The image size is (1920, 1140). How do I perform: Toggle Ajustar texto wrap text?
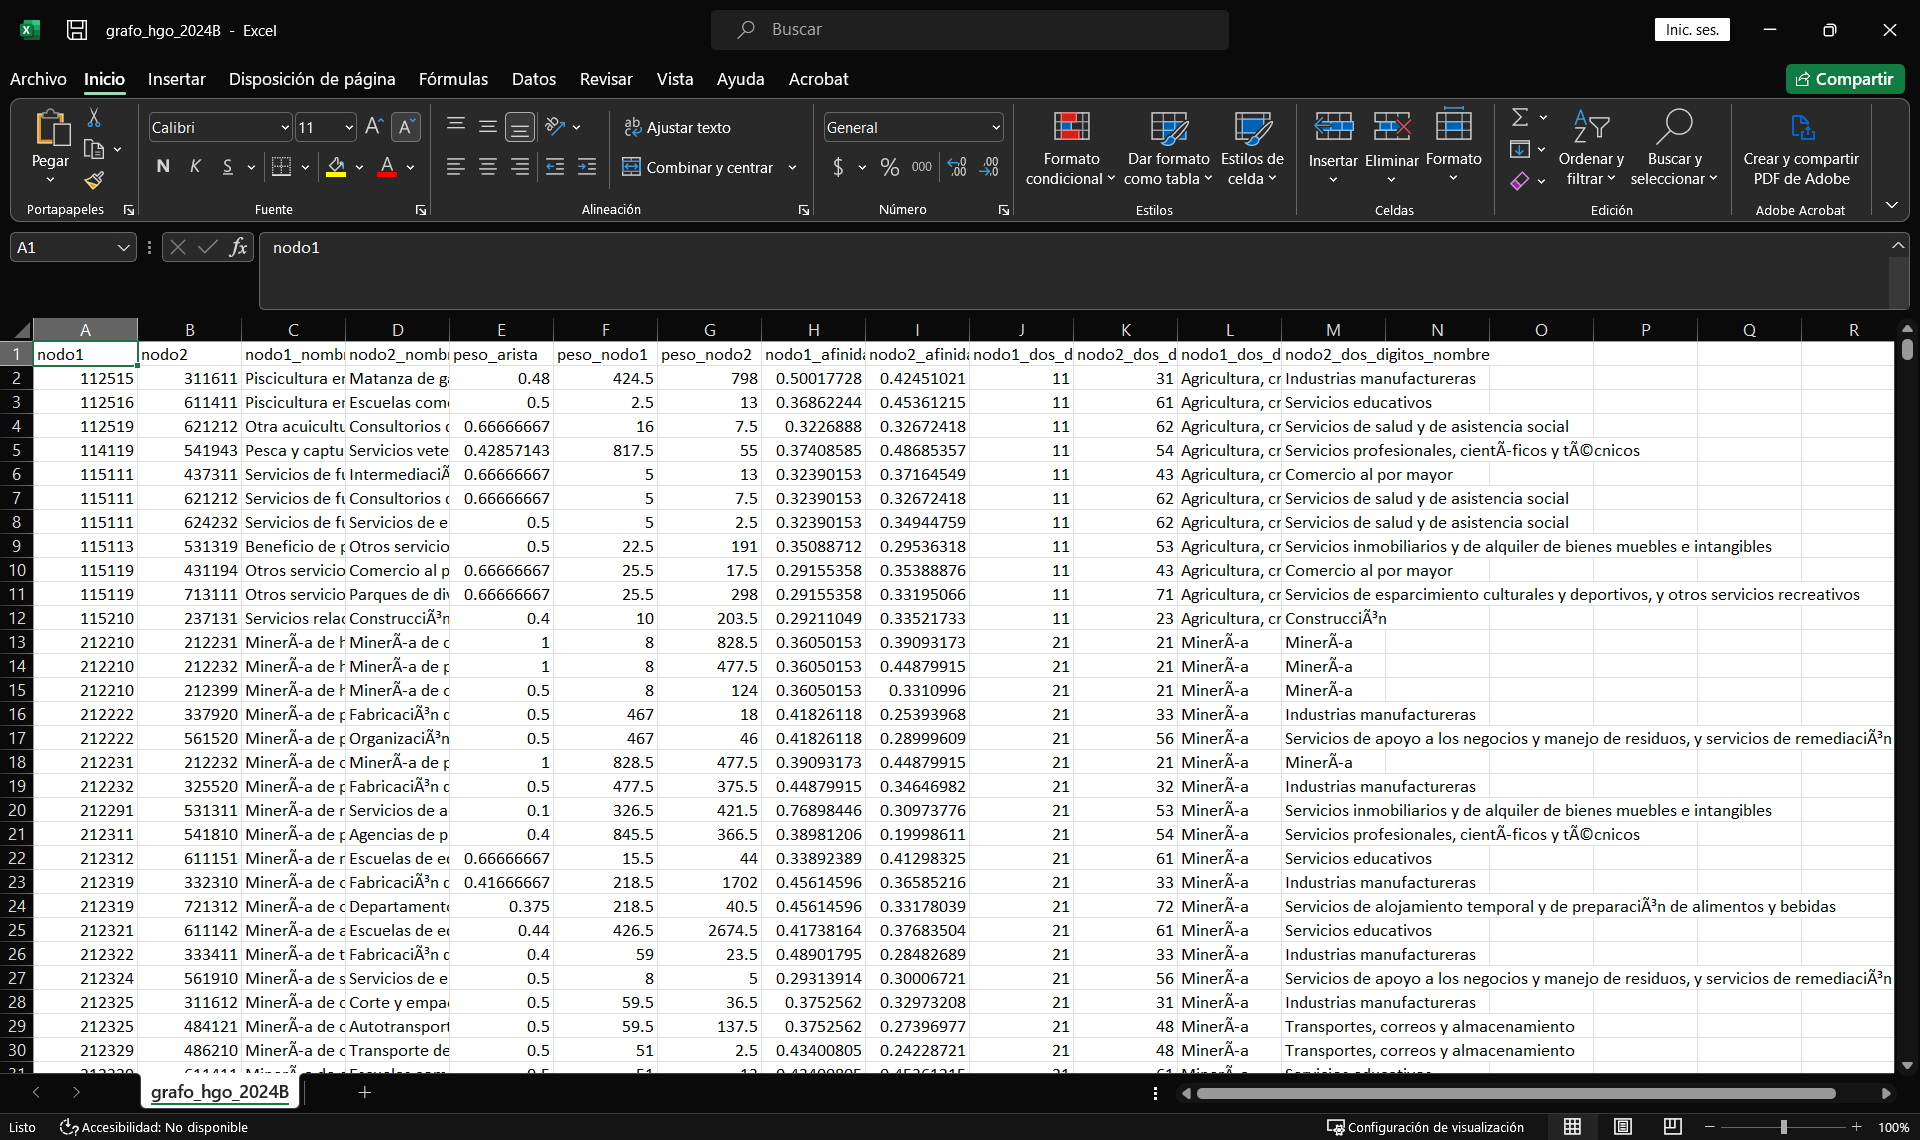click(677, 127)
